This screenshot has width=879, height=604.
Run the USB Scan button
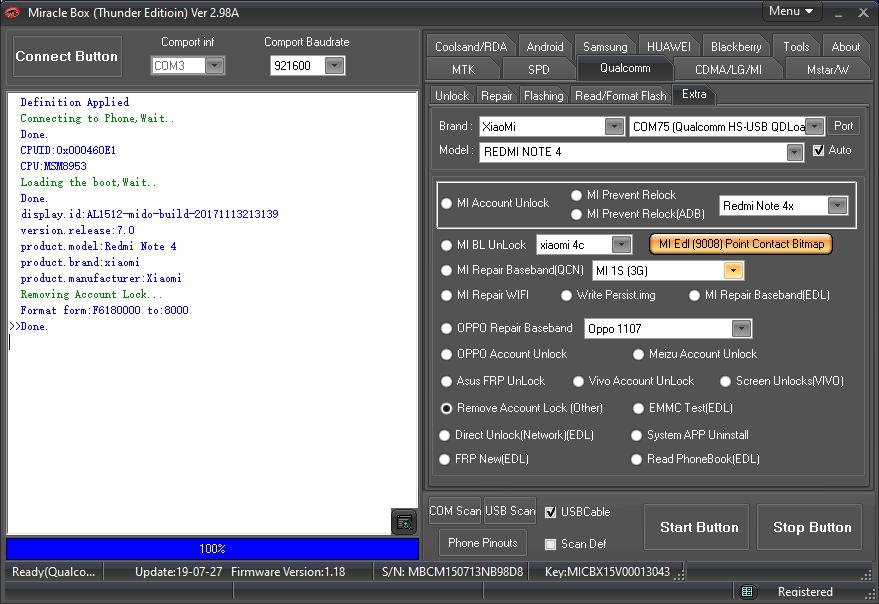[510, 511]
